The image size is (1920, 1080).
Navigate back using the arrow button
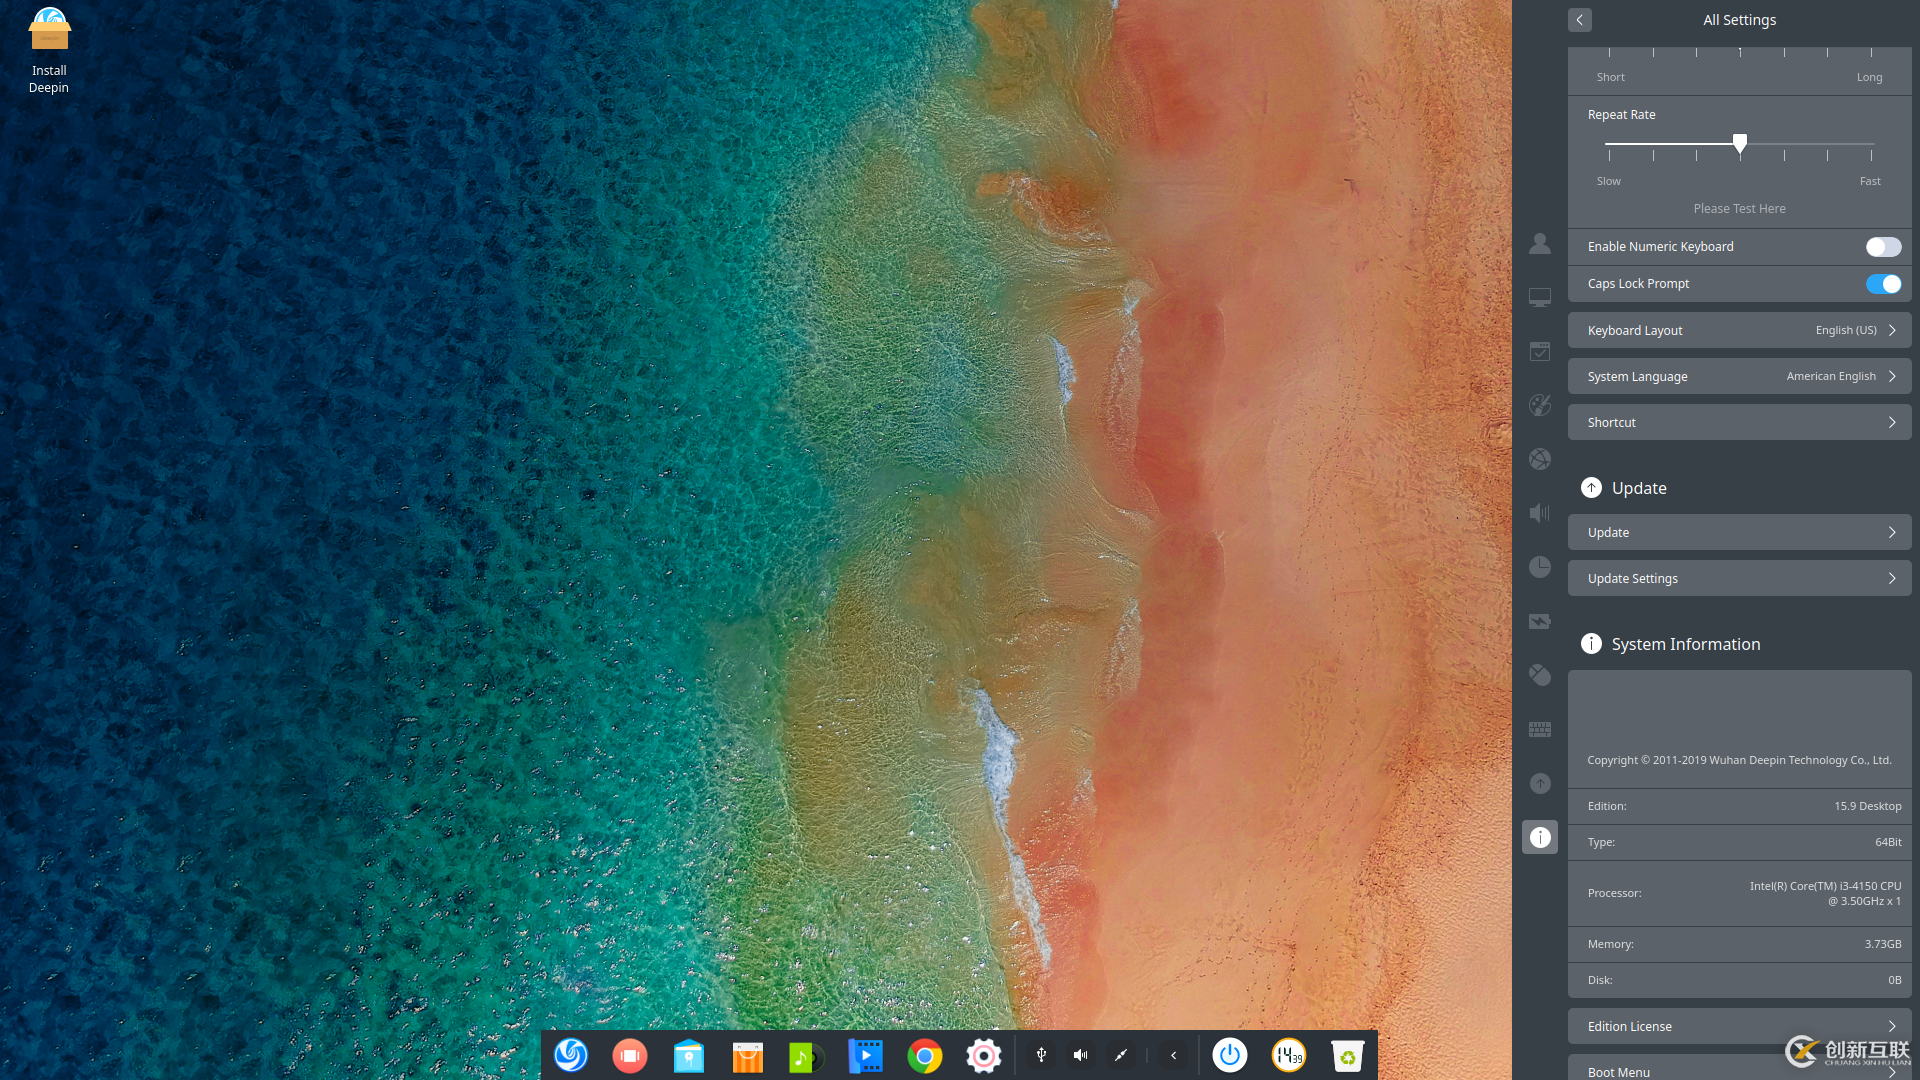(x=1580, y=18)
